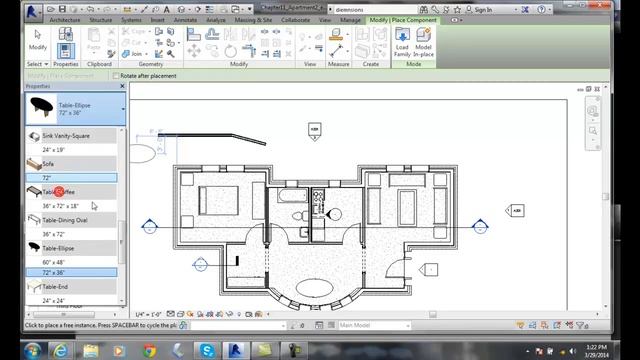640x360 pixels.
Task: Click the steering wheel icon in navigation bar
Action: 593,111
